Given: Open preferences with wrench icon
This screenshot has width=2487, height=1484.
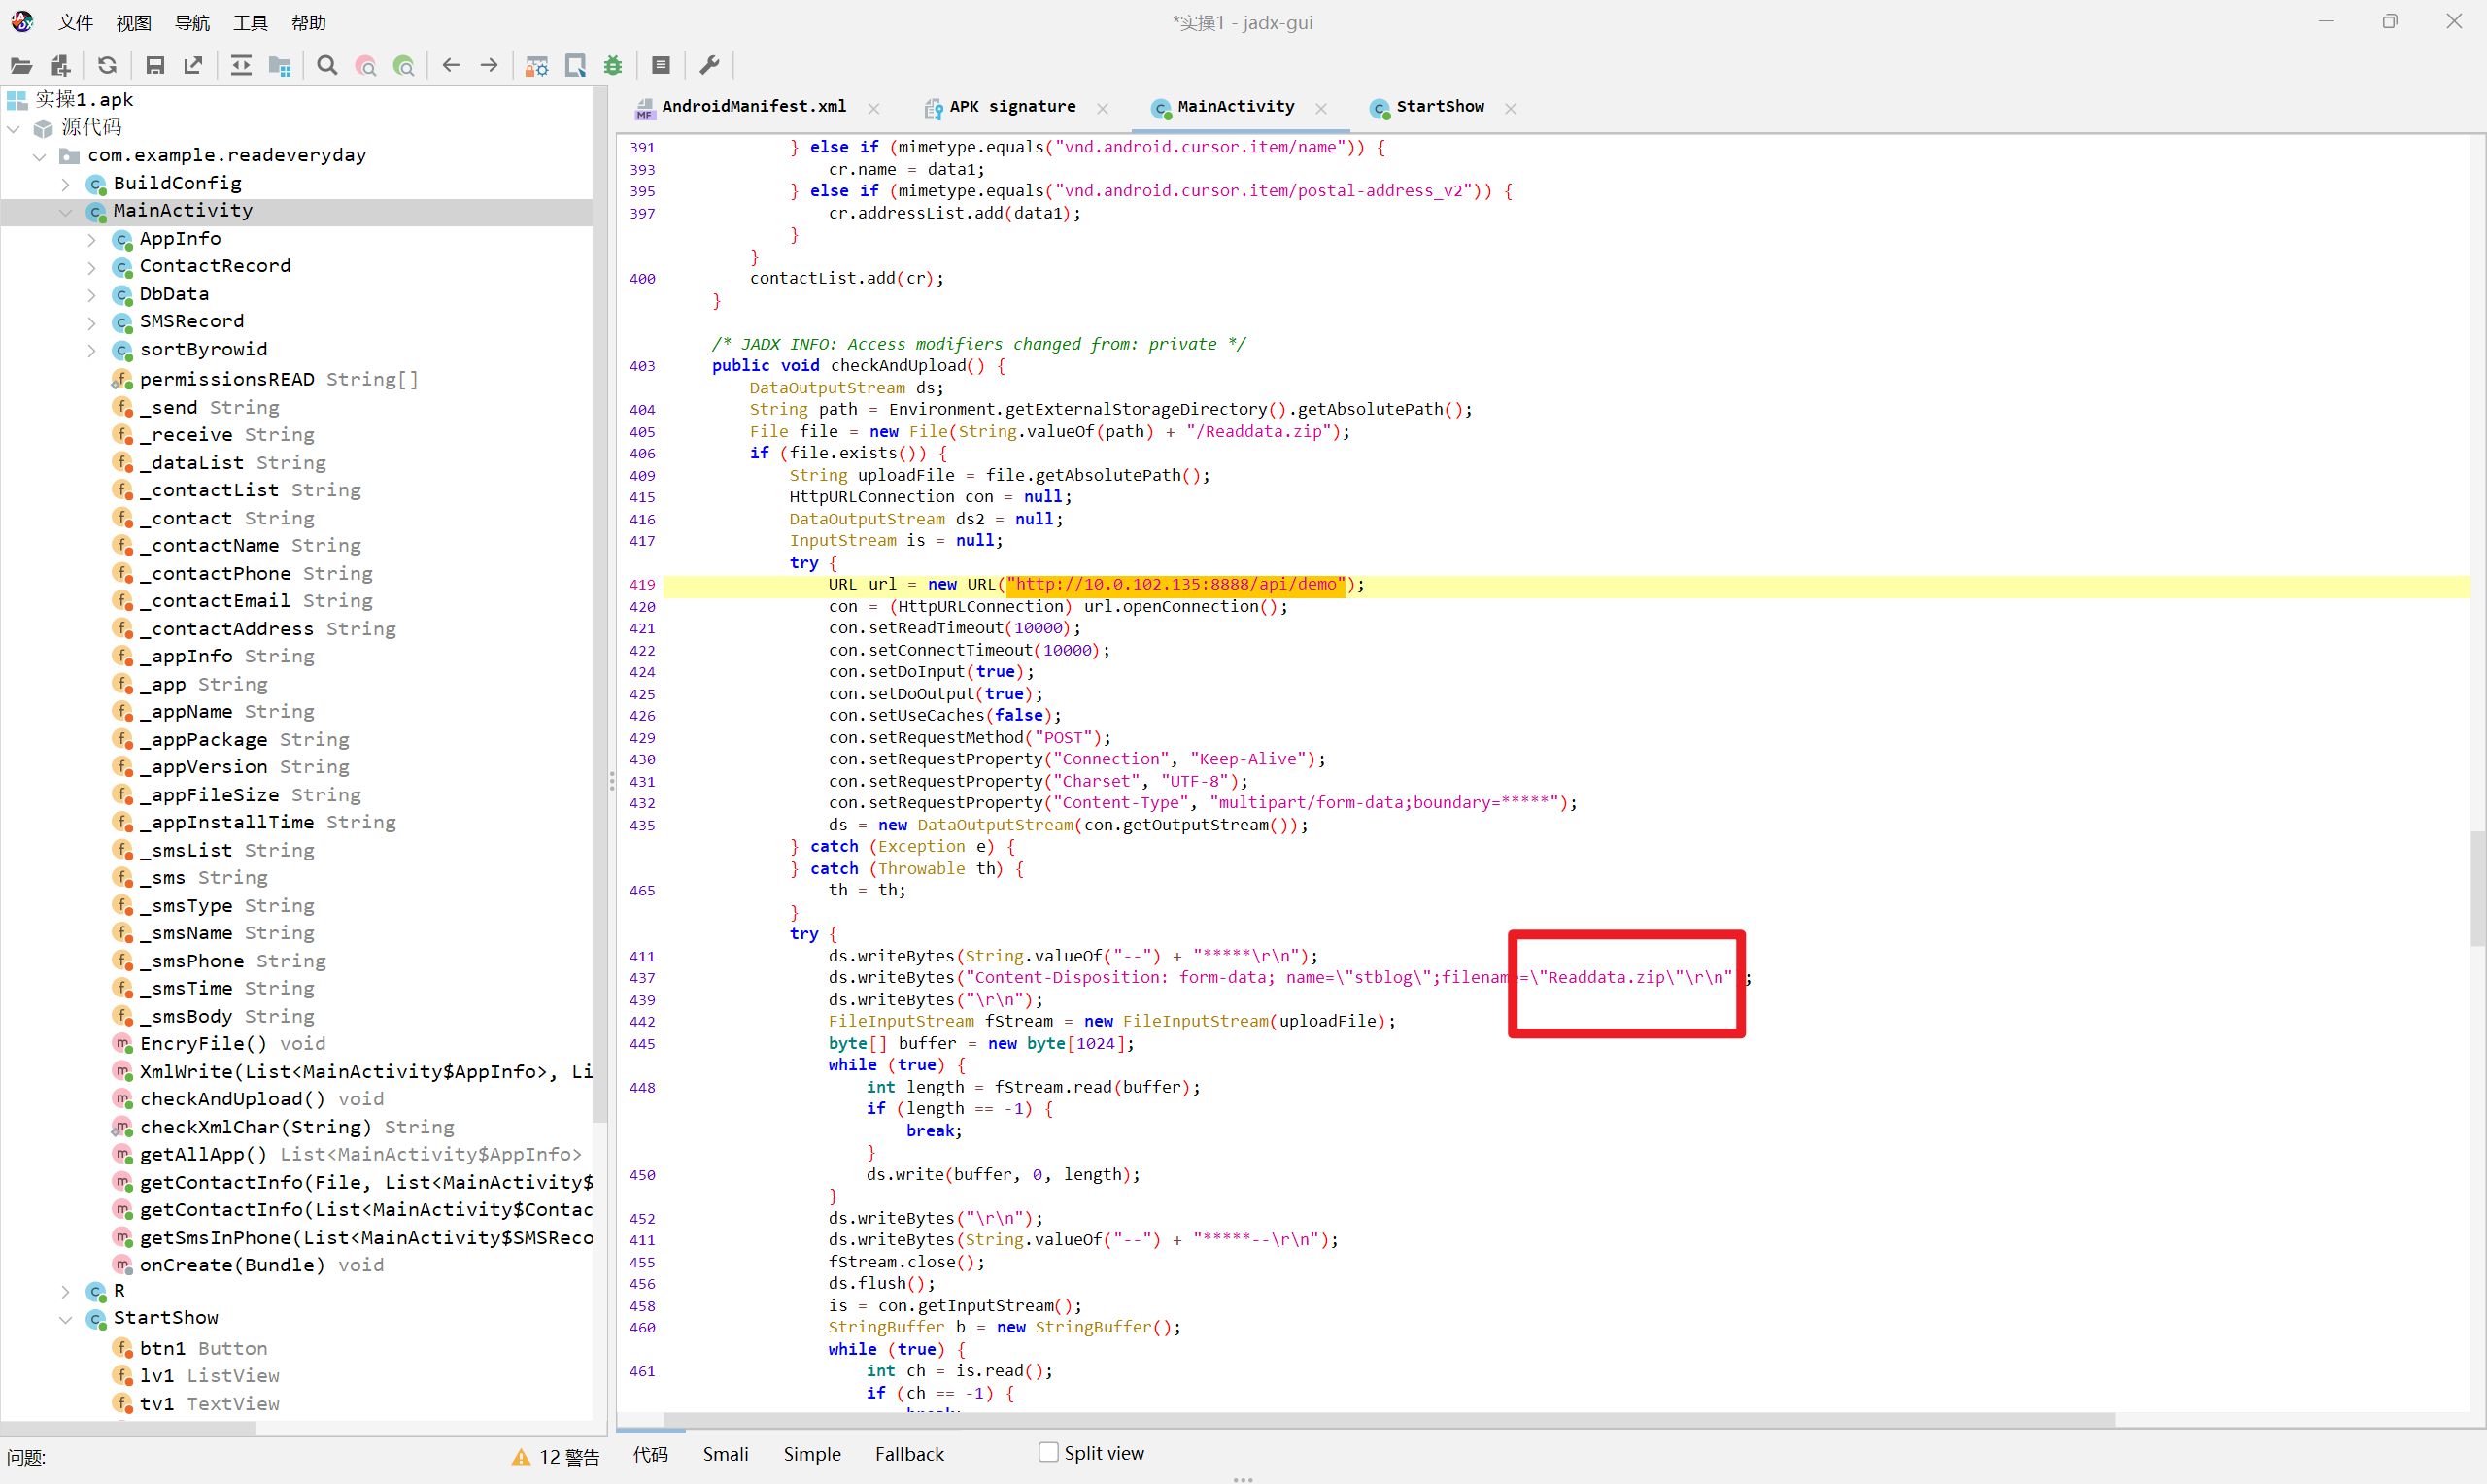Looking at the screenshot, I should tap(709, 66).
